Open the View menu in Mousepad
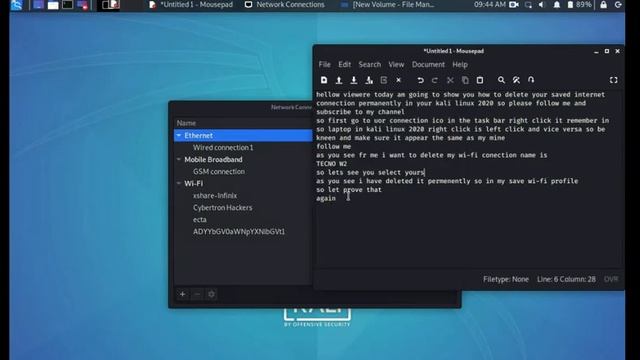 [396, 64]
